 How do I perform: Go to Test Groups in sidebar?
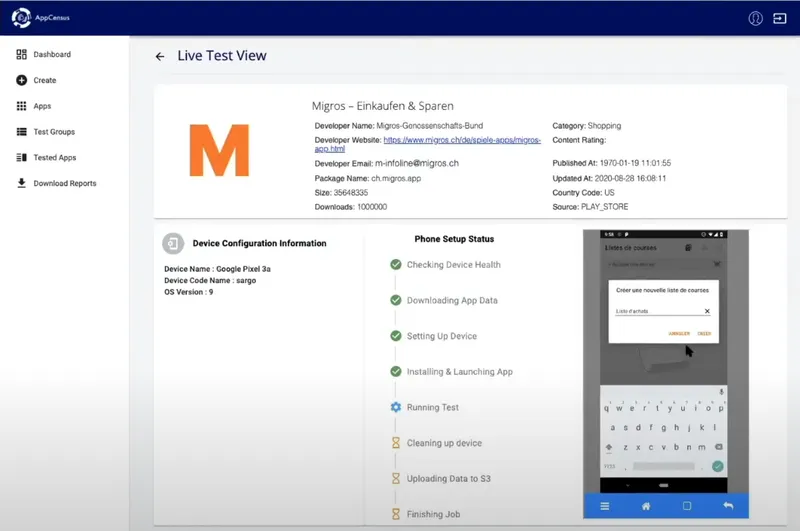pos(46,132)
